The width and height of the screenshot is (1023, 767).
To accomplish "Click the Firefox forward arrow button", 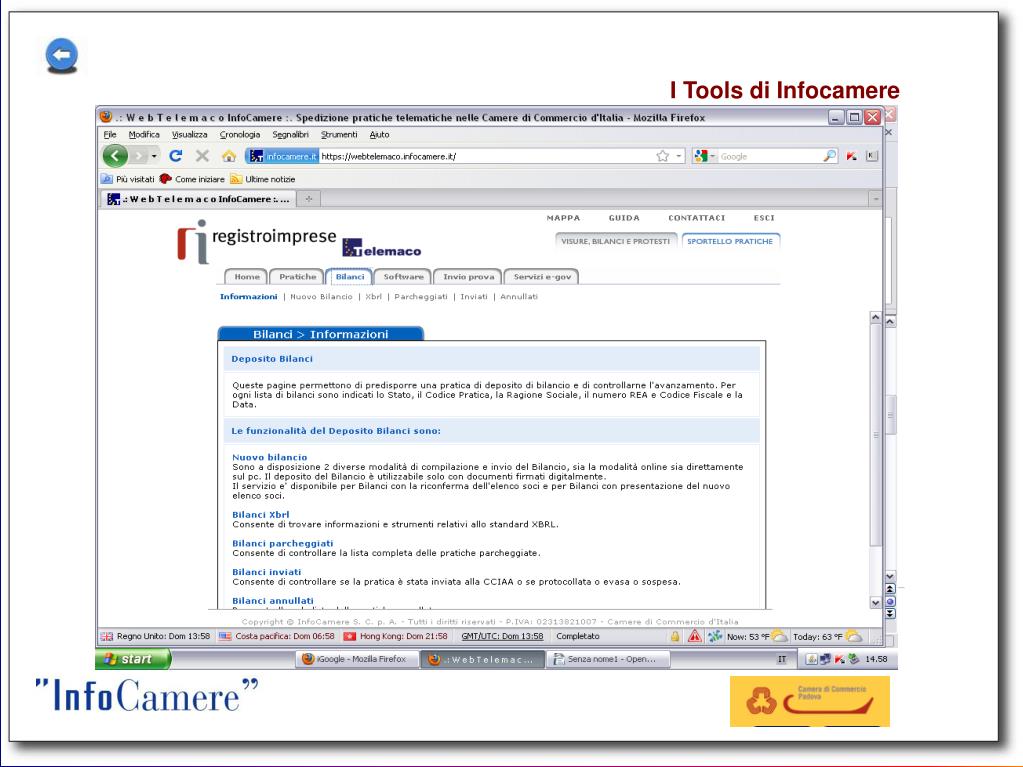I will pos(138,156).
